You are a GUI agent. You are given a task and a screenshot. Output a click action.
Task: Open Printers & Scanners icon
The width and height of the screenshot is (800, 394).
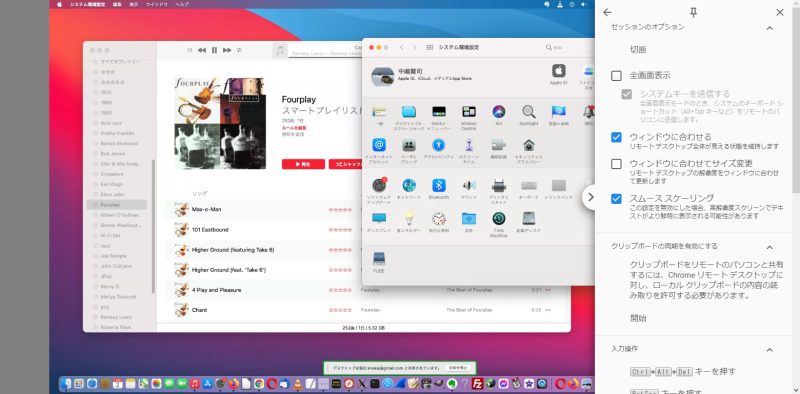point(499,185)
